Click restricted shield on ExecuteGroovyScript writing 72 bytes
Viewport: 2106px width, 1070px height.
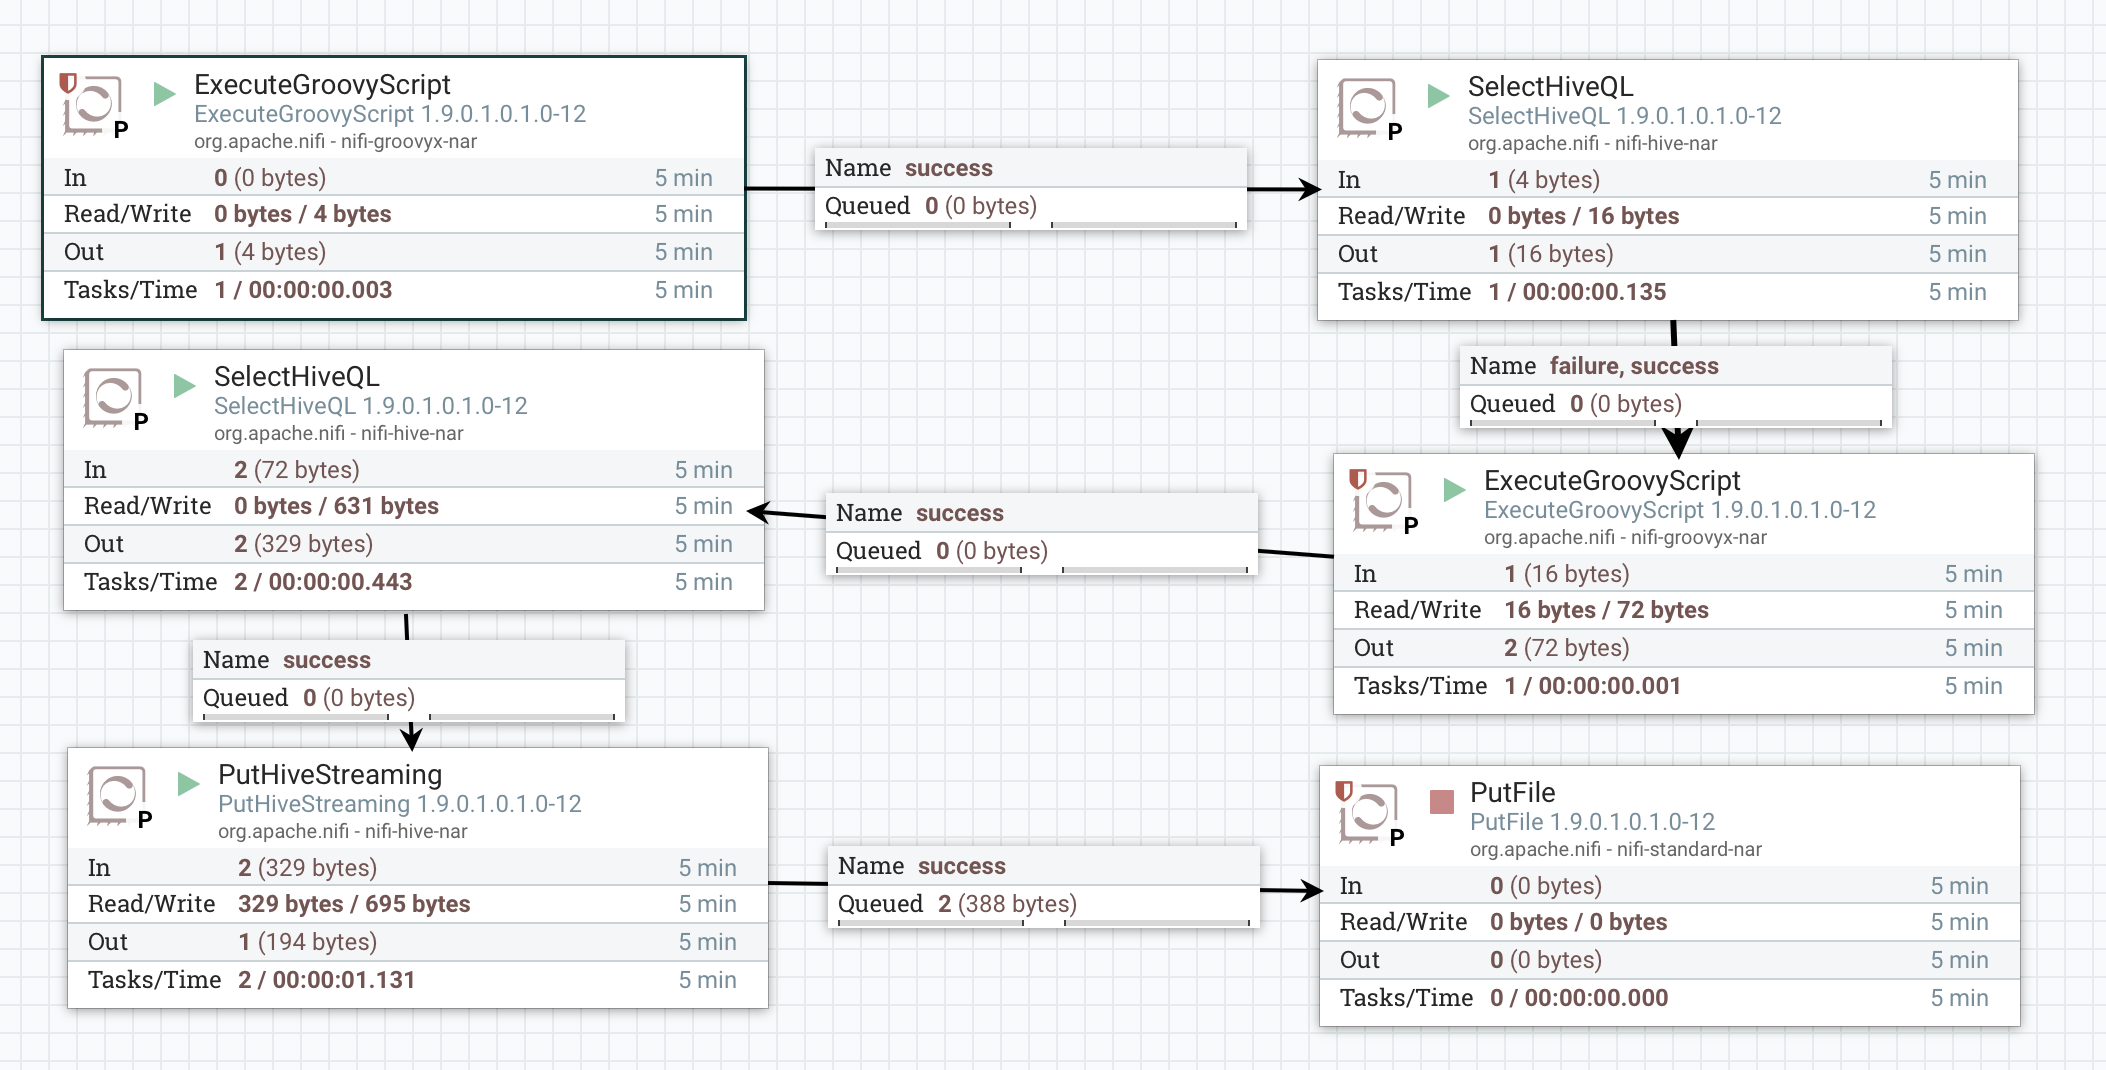coord(1358,479)
